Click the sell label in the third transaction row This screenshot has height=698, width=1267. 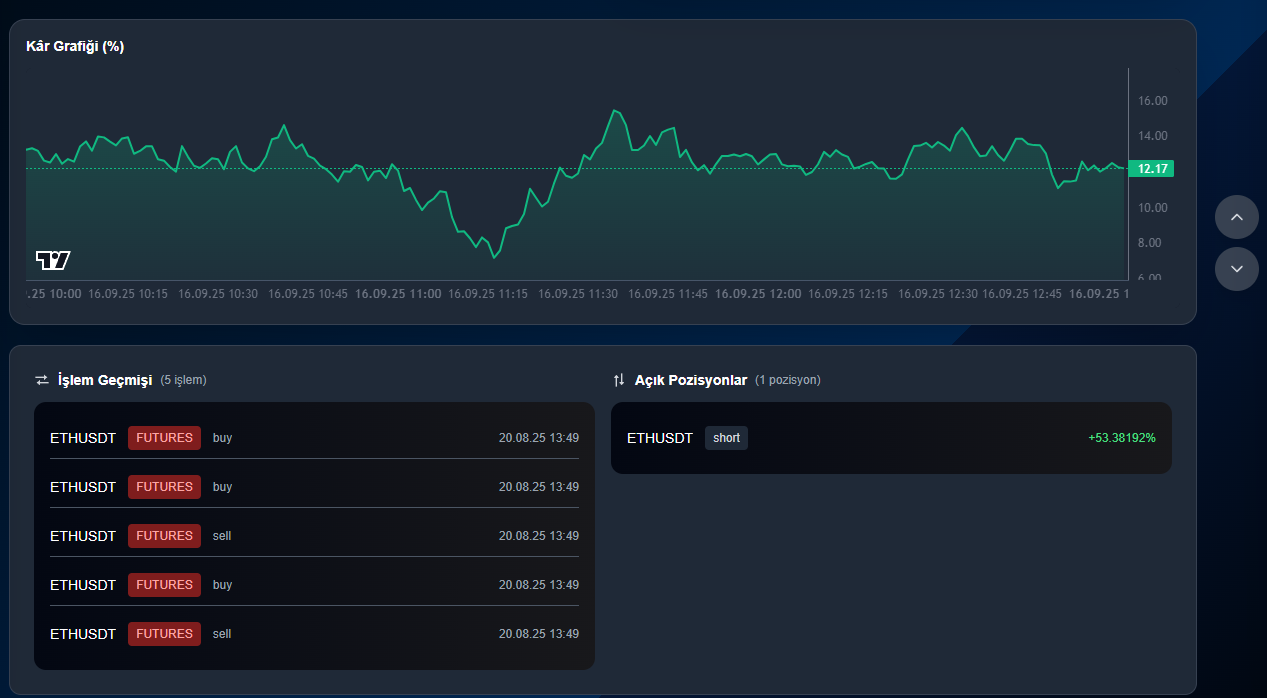pos(222,536)
